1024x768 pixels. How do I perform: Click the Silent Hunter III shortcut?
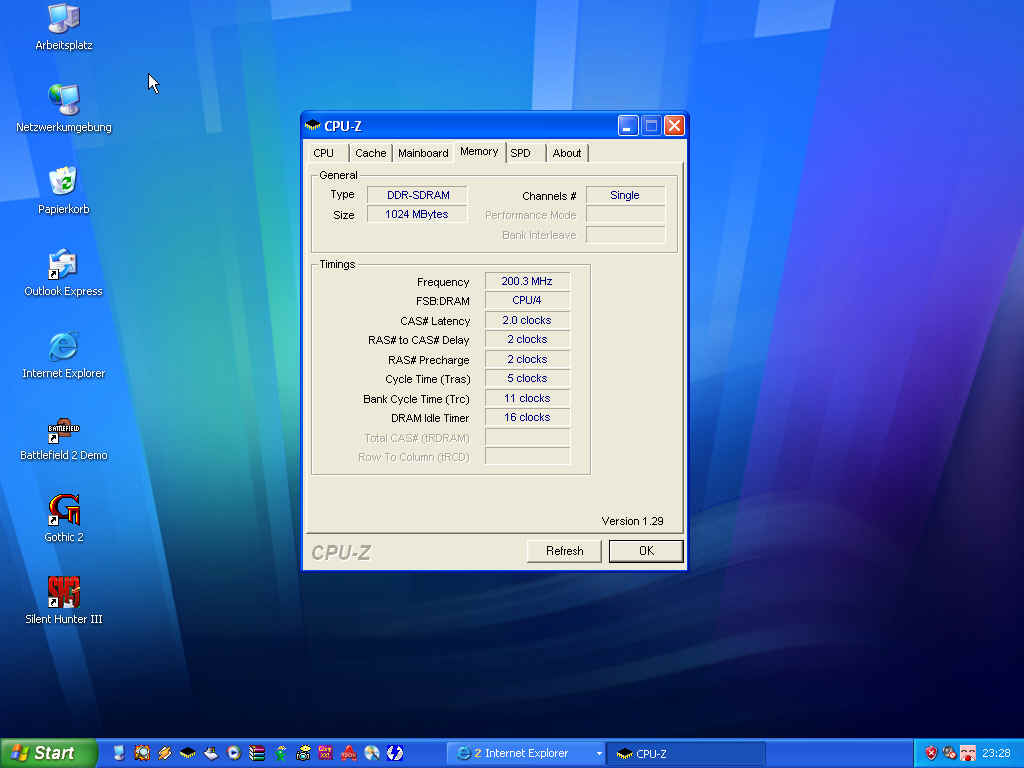pos(63,601)
